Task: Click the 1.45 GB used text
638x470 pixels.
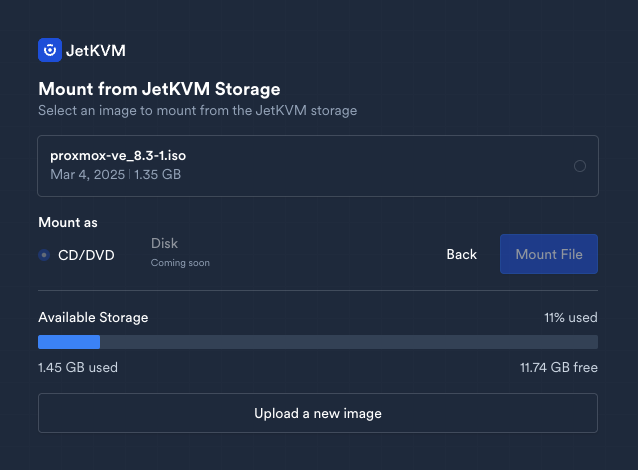Action: (78, 367)
